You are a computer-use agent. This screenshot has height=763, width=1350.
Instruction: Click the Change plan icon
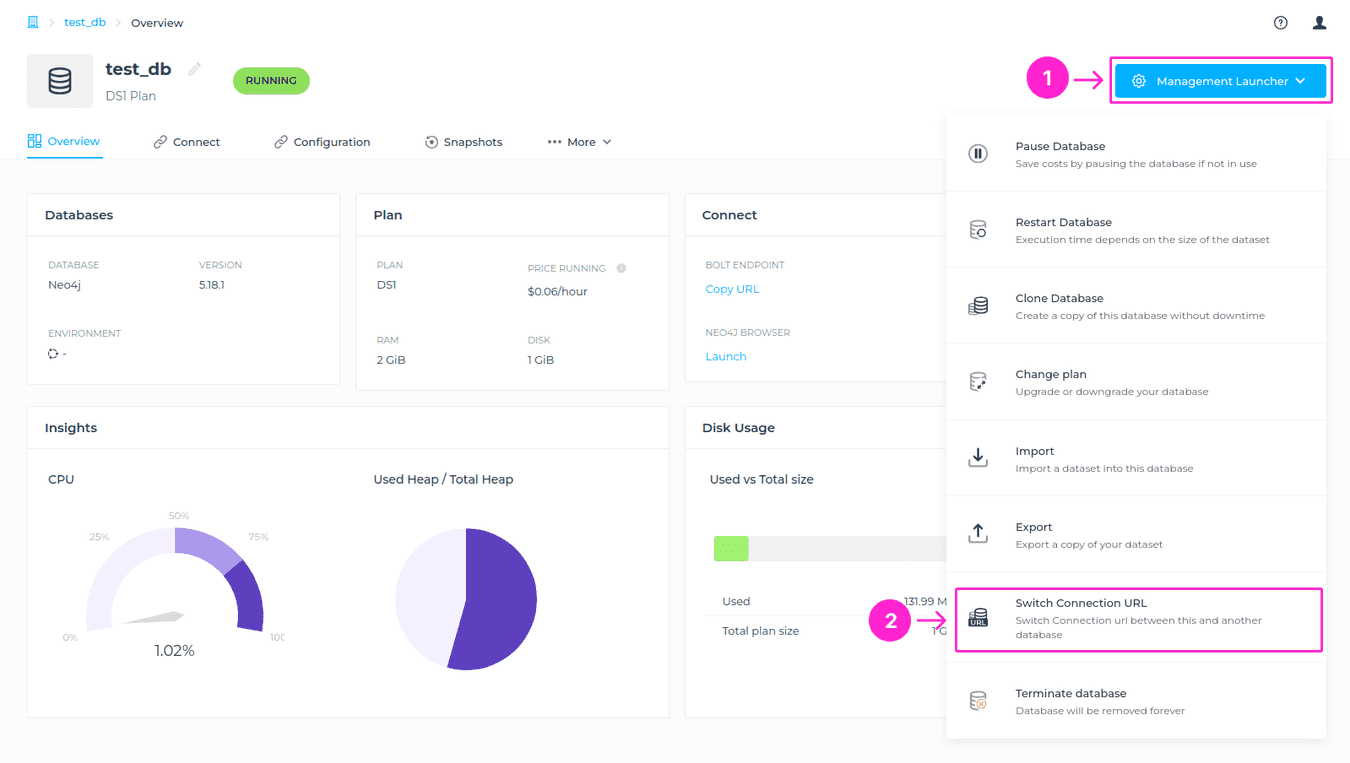(x=978, y=381)
